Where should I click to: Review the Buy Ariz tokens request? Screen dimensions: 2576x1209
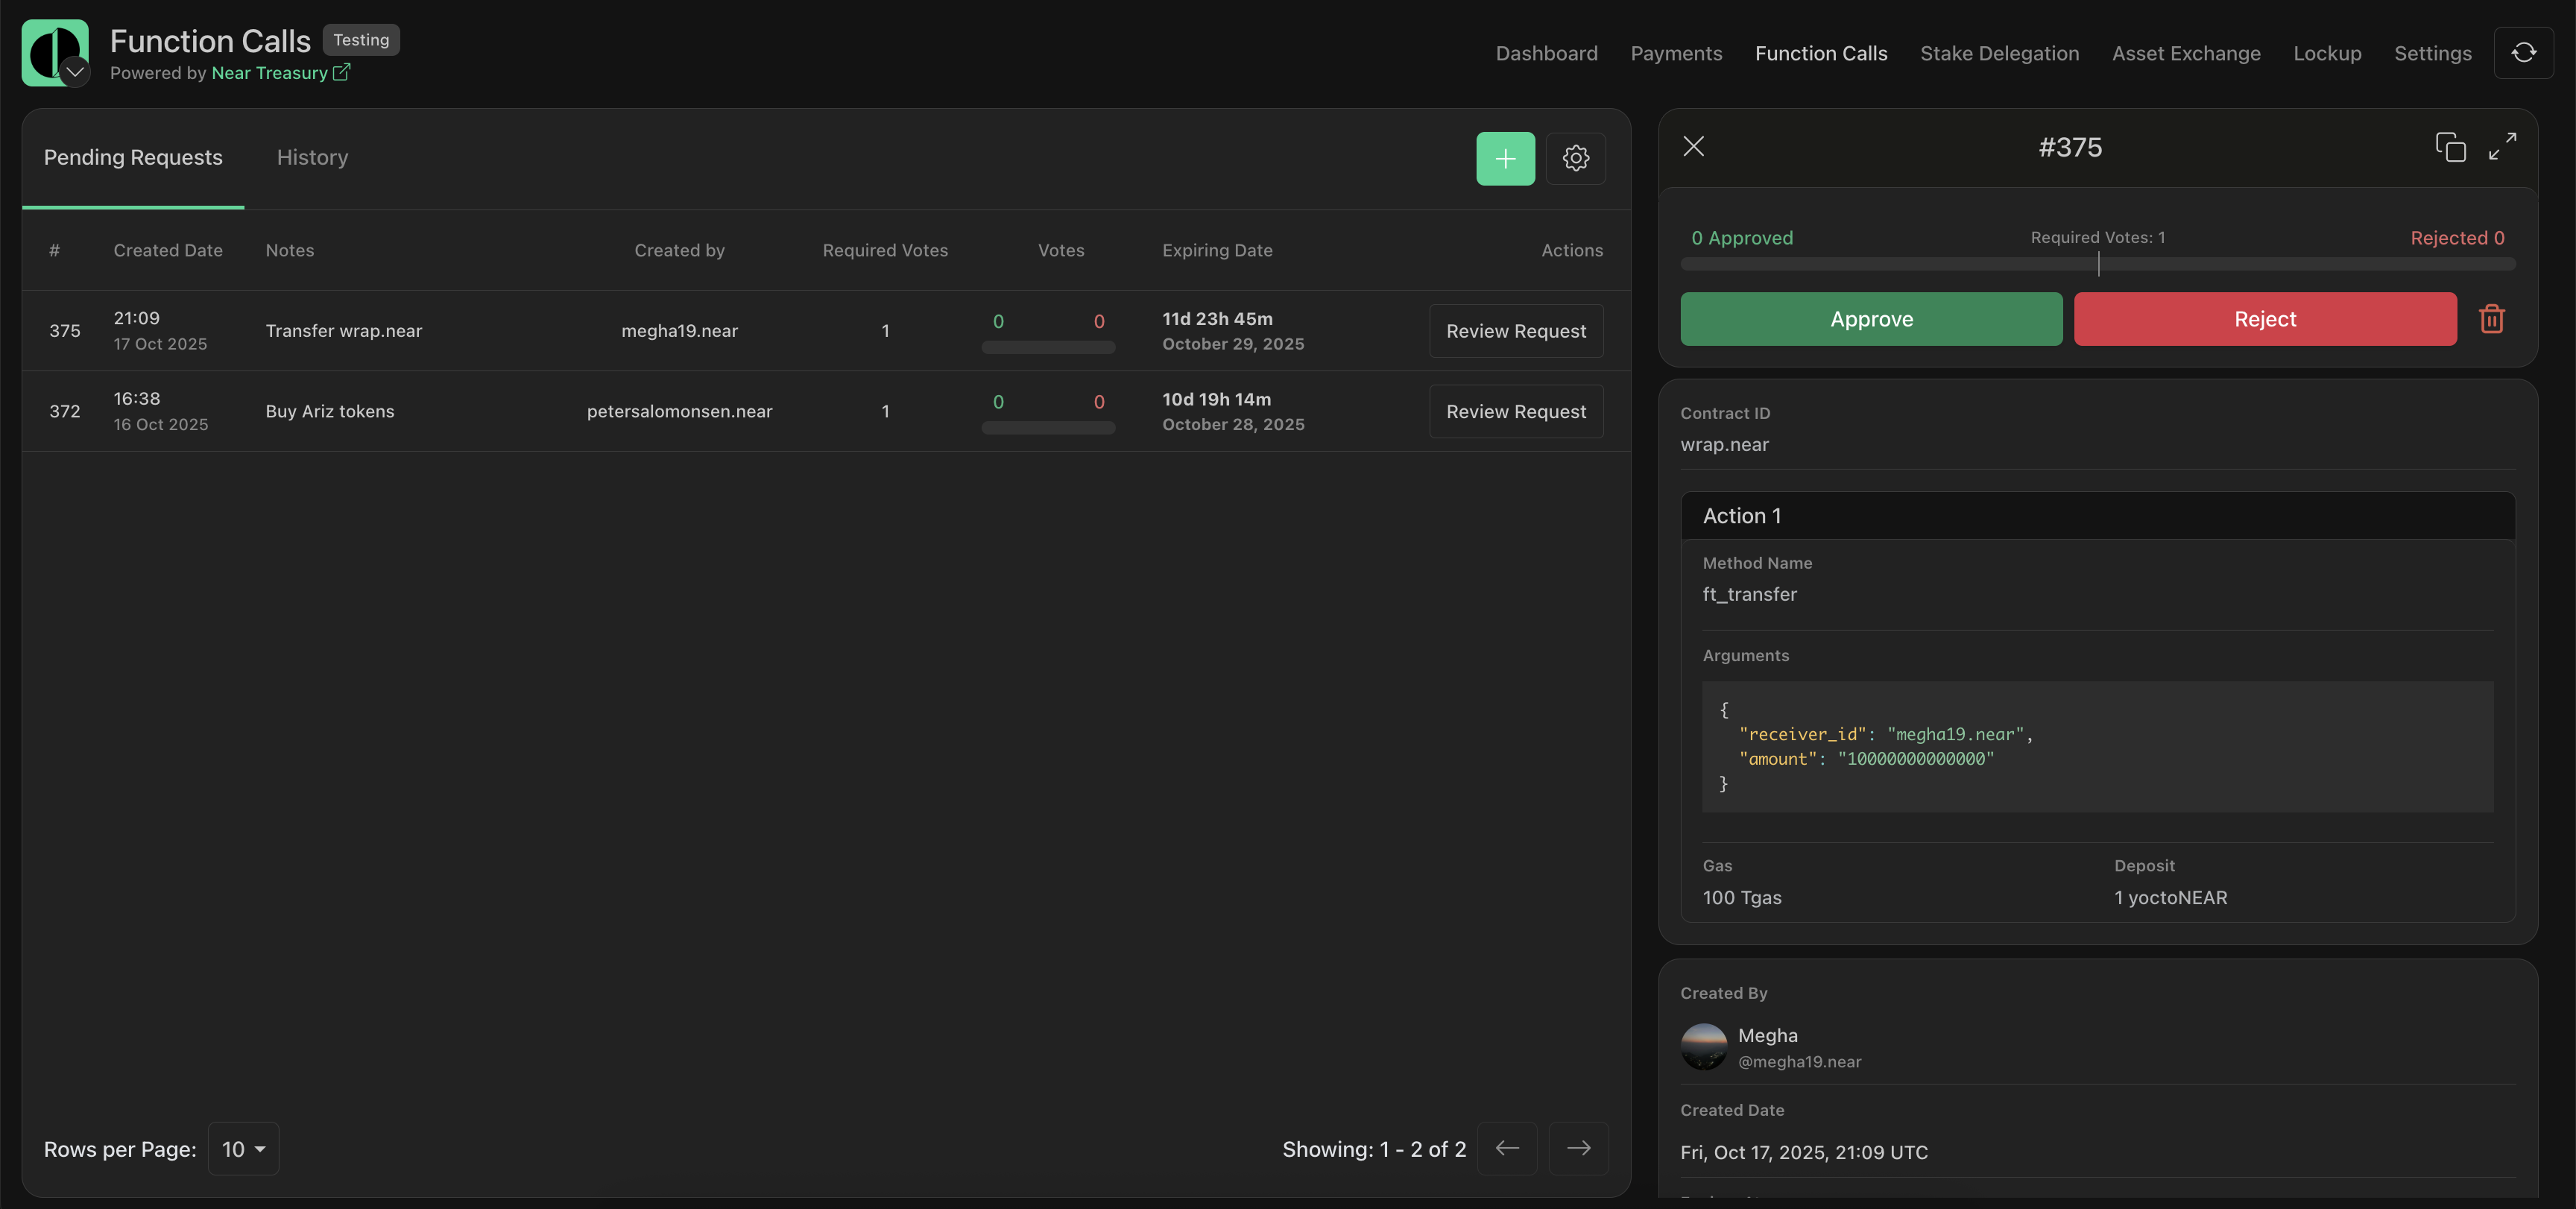[x=1516, y=411]
